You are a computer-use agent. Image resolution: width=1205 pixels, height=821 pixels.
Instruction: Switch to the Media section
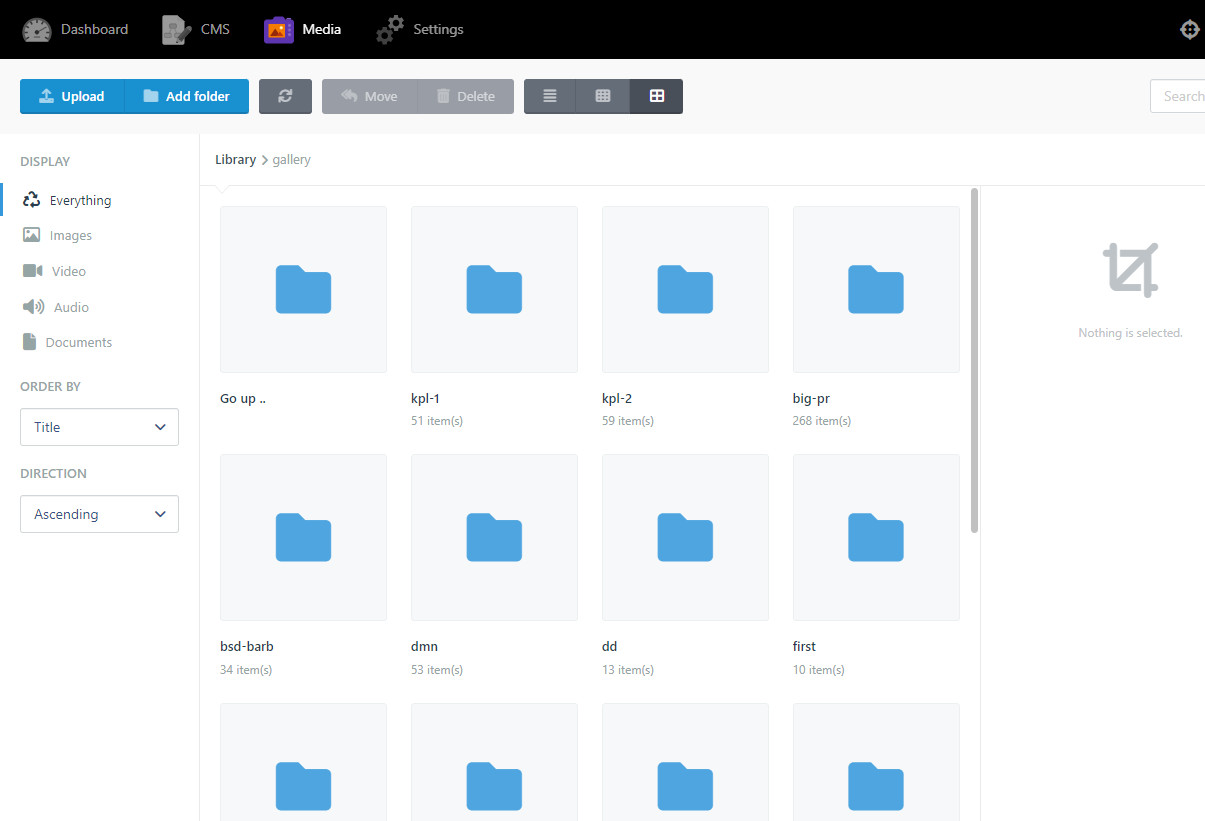point(302,29)
